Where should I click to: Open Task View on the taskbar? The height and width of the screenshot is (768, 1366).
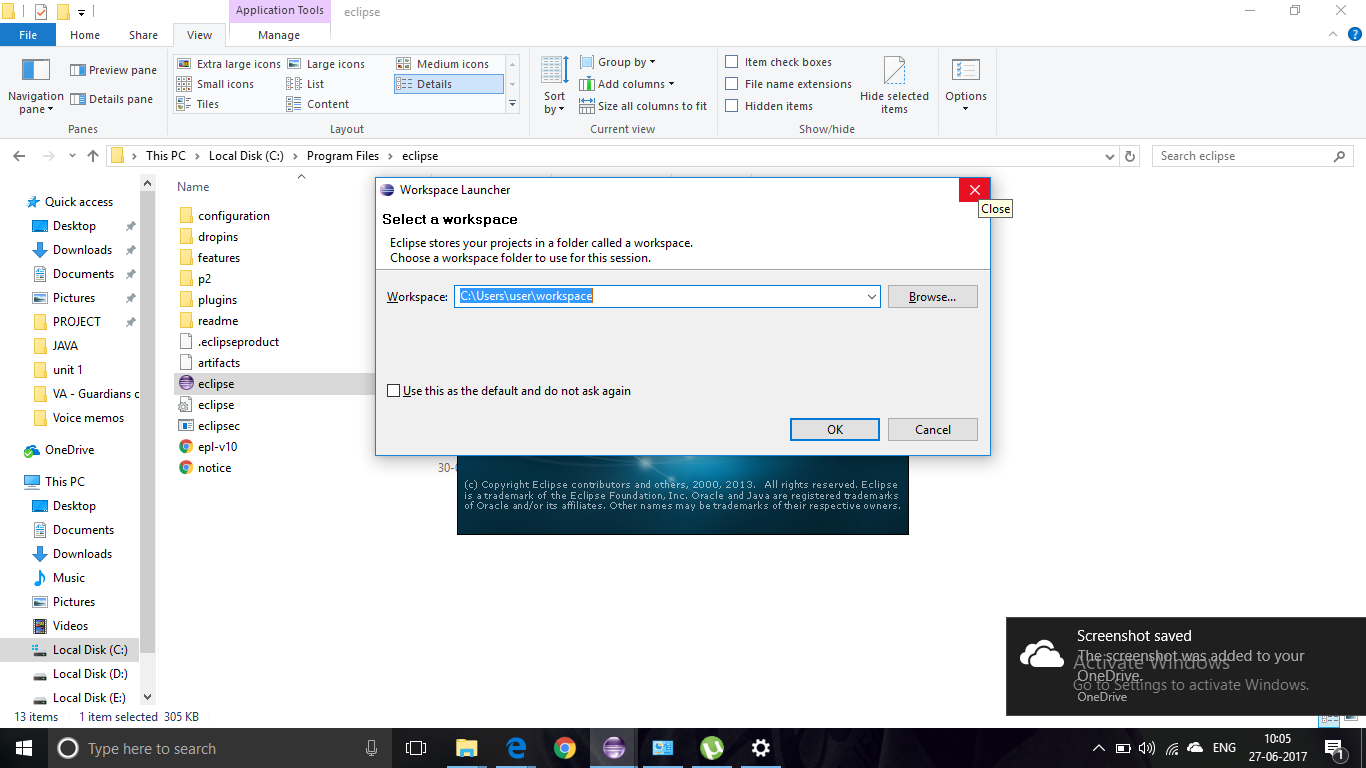[416, 748]
